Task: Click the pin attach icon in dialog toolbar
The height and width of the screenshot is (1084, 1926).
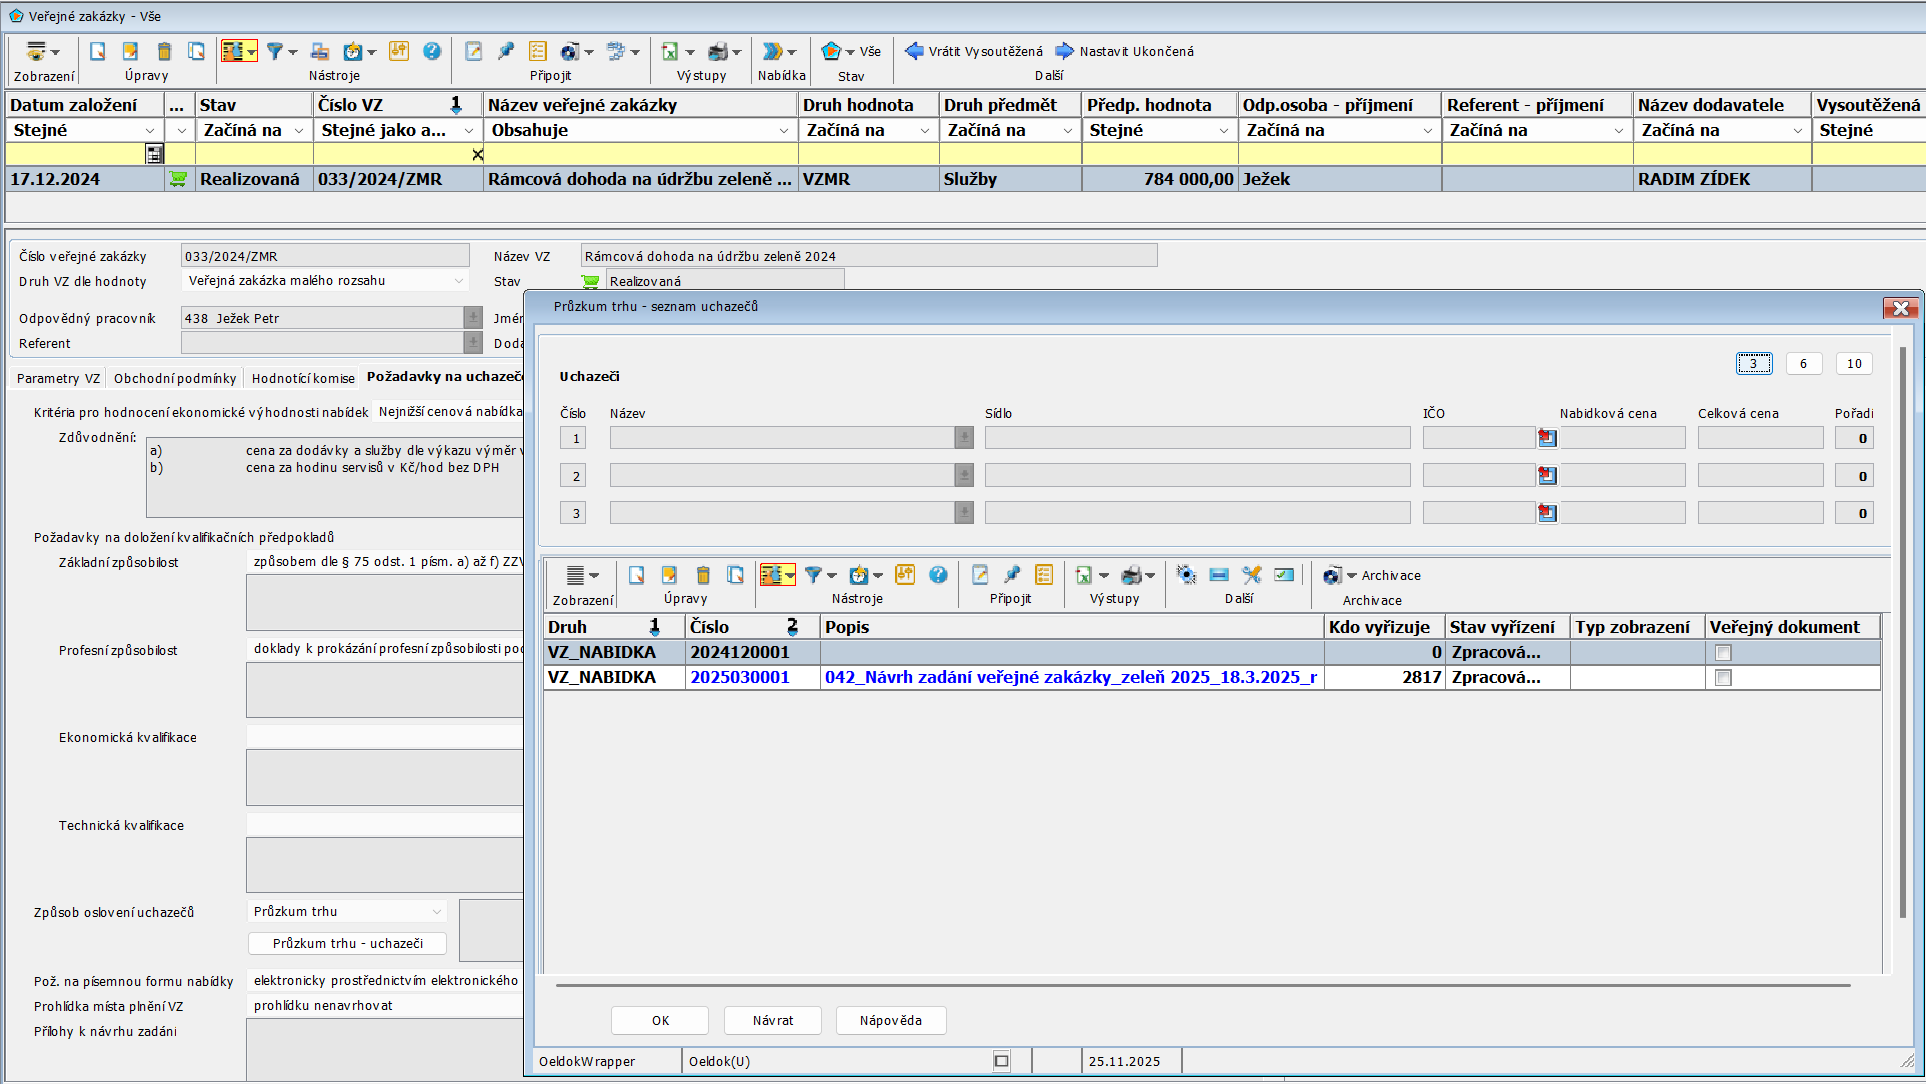Action: pos(1012,575)
